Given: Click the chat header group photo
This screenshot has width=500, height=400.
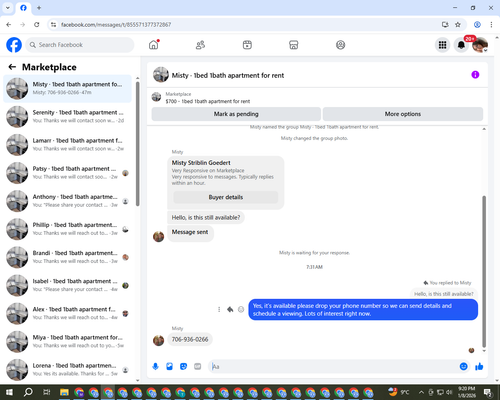Looking at the screenshot, I should (x=161, y=74).
